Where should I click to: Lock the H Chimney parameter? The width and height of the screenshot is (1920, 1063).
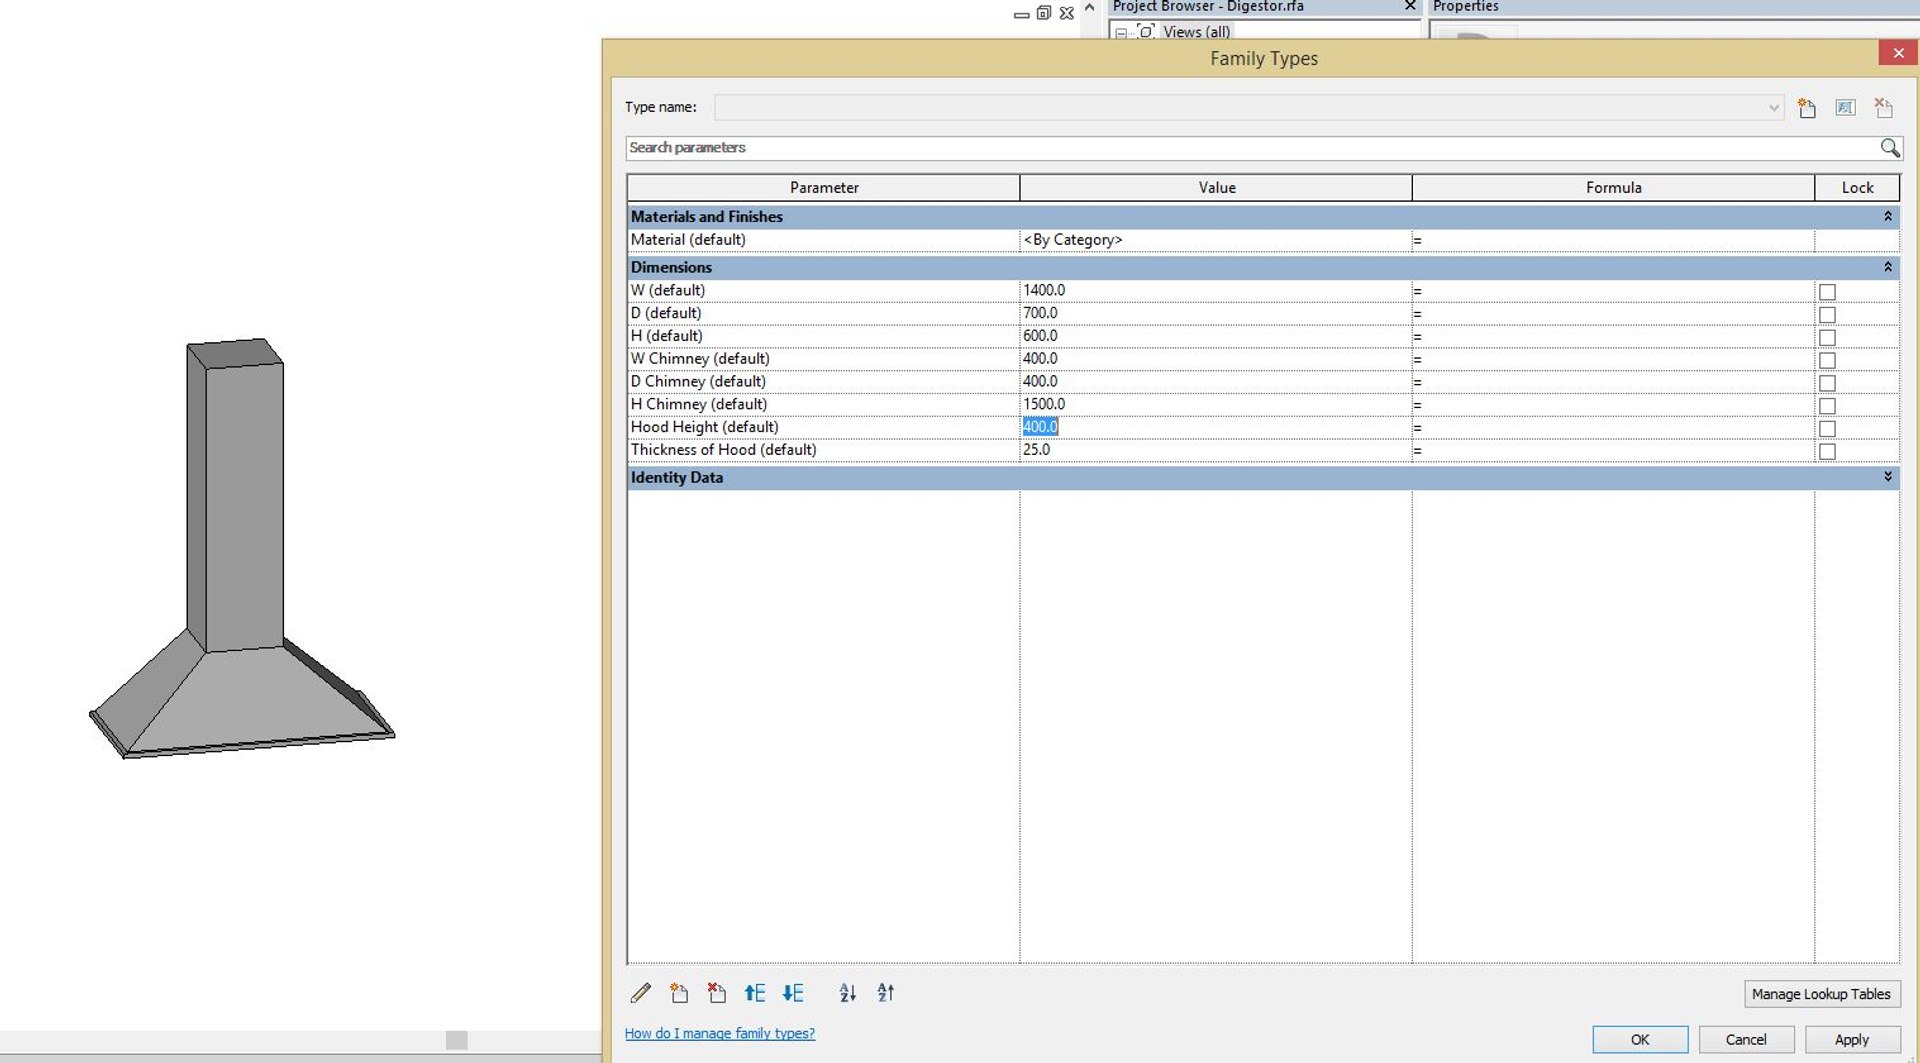coord(1827,406)
